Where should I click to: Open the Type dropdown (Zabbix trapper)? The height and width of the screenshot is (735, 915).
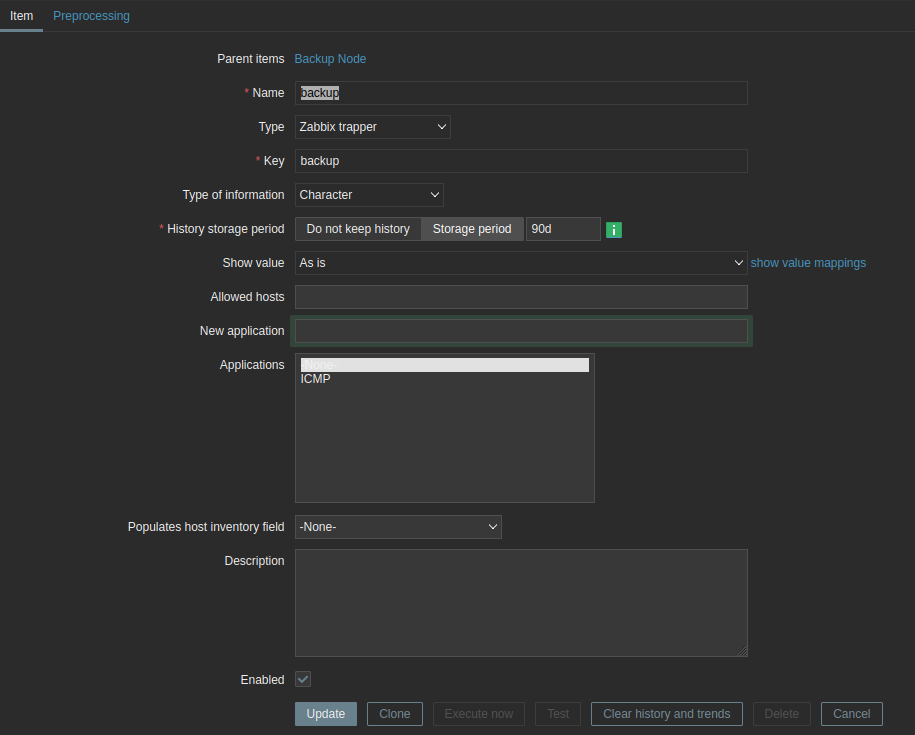pos(372,127)
